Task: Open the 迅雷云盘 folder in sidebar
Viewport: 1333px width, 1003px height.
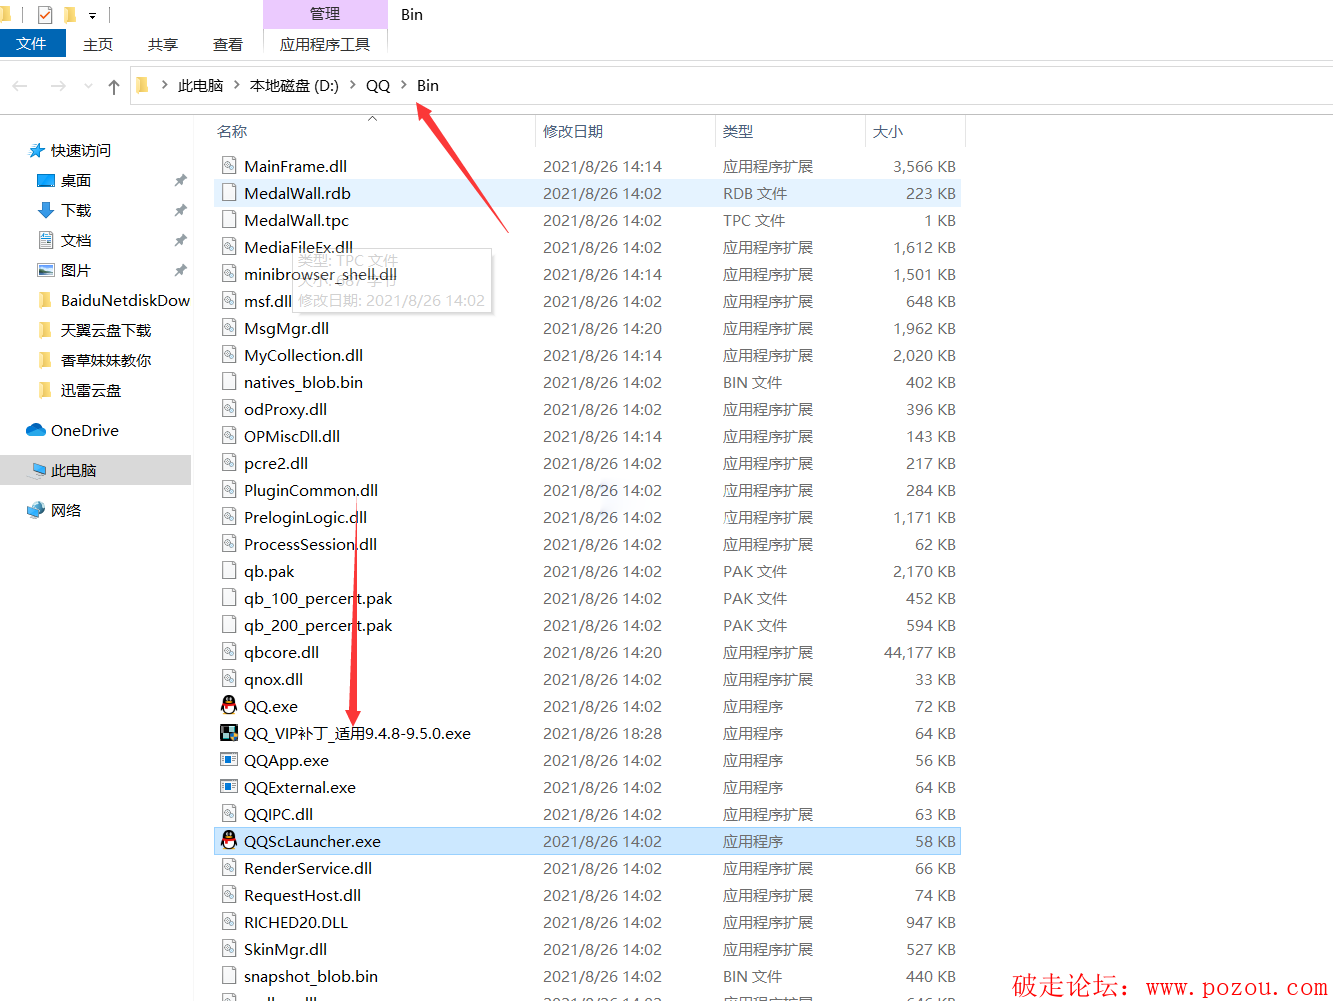Action: 91,391
